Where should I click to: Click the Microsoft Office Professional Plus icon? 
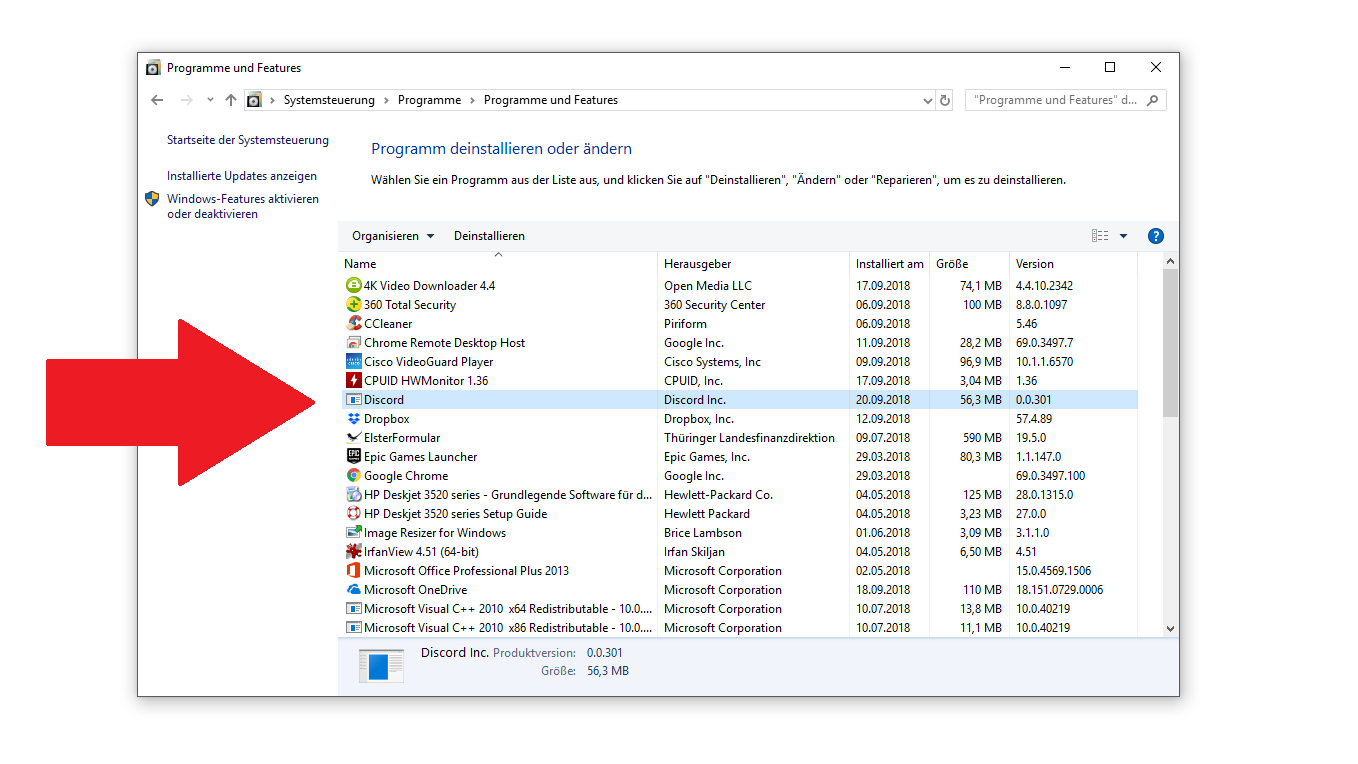[x=353, y=571]
